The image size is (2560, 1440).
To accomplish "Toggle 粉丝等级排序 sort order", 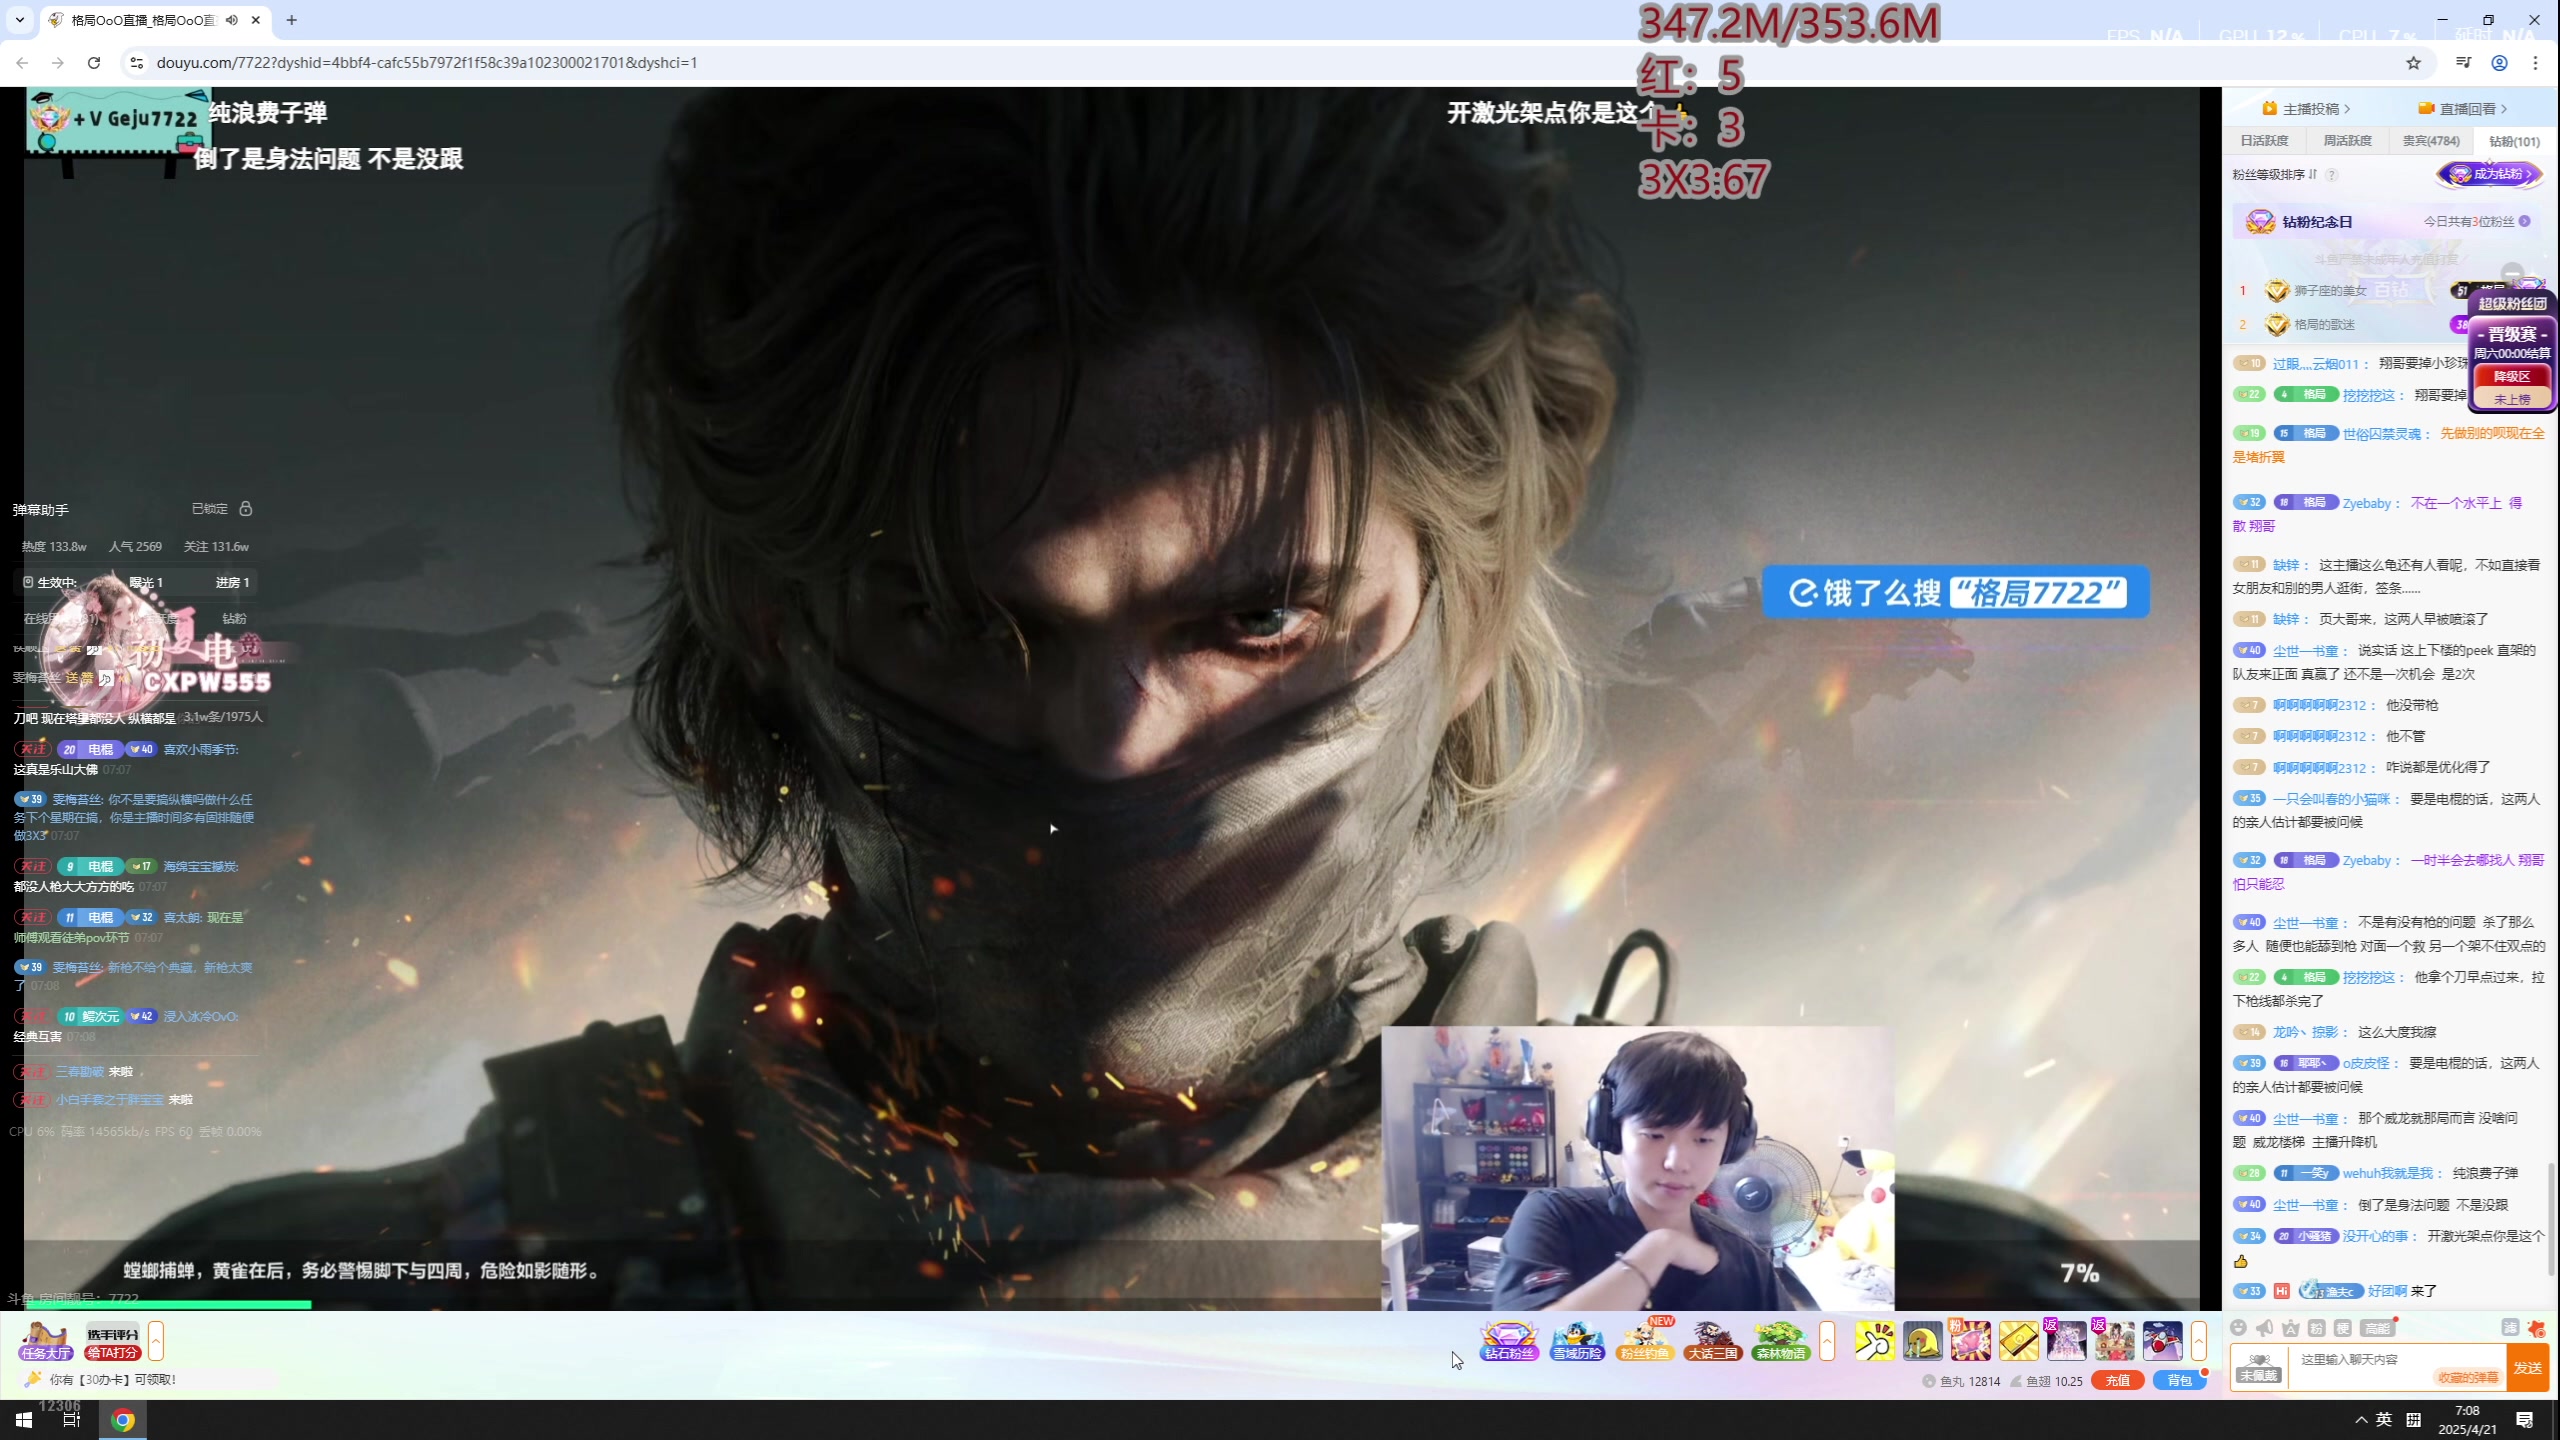I will click(2275, 175).
